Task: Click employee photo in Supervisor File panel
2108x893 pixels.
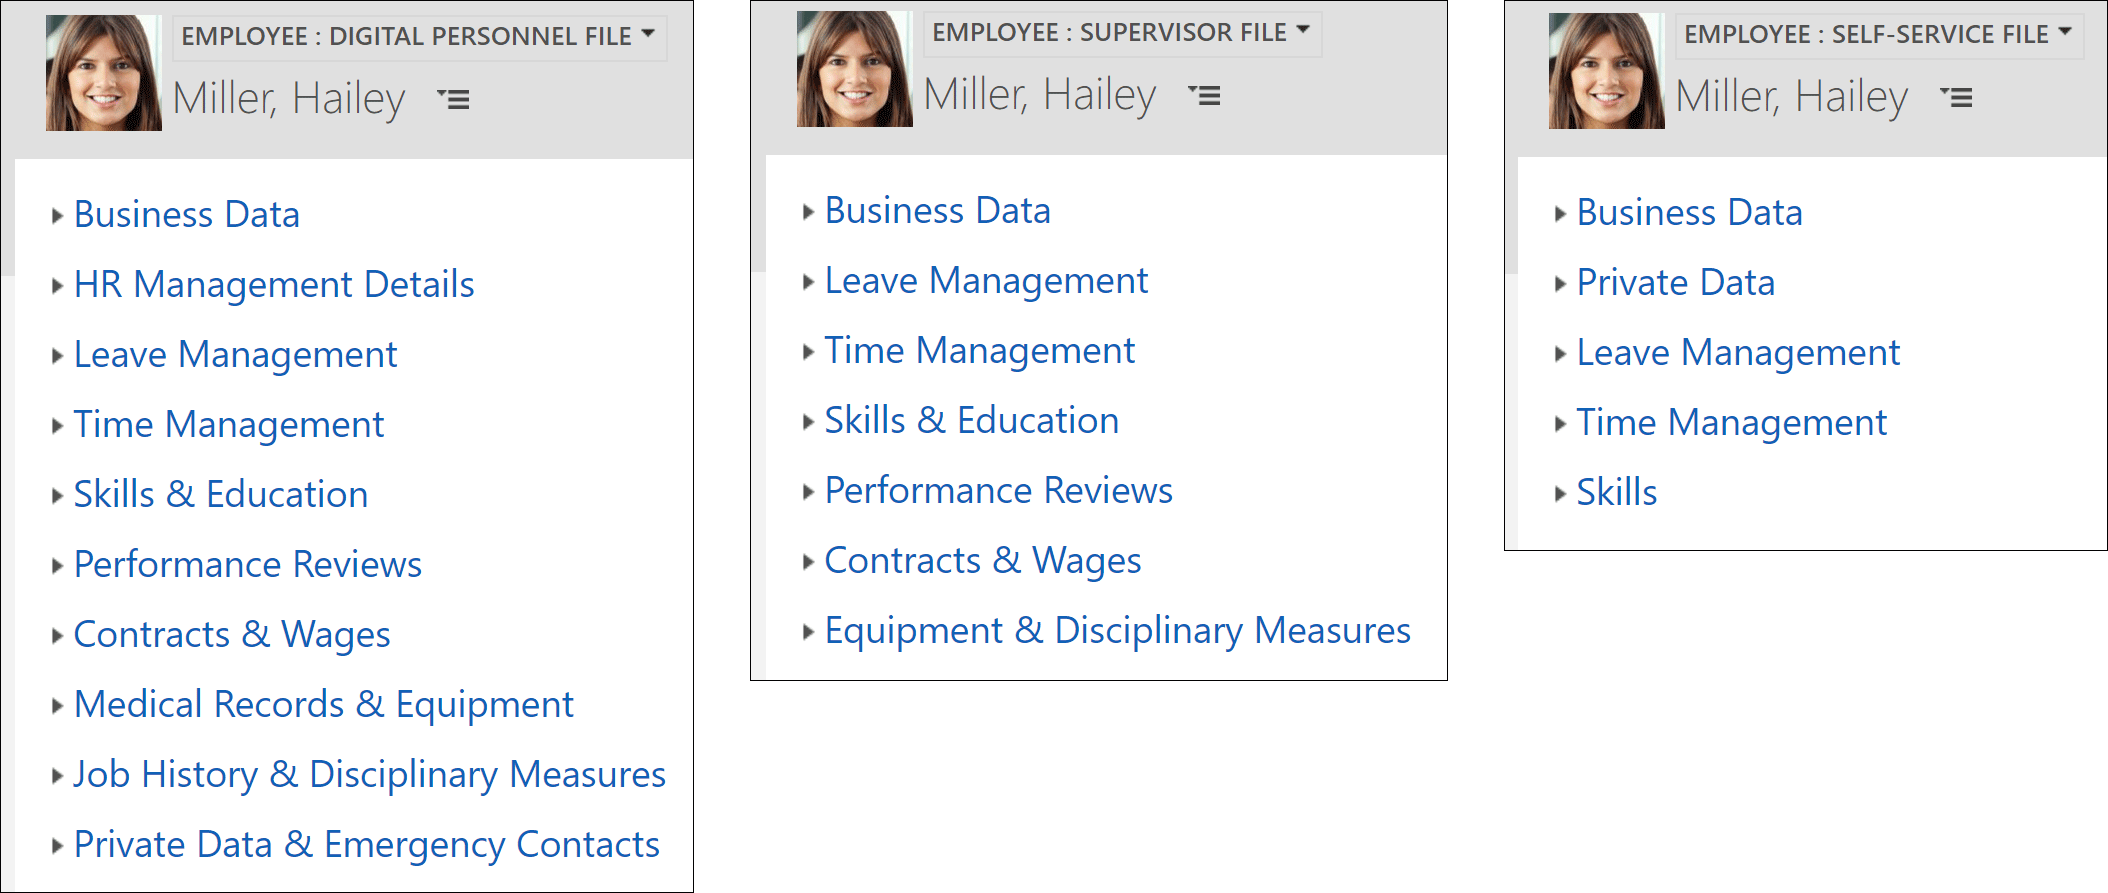Action: click(855, 69)
